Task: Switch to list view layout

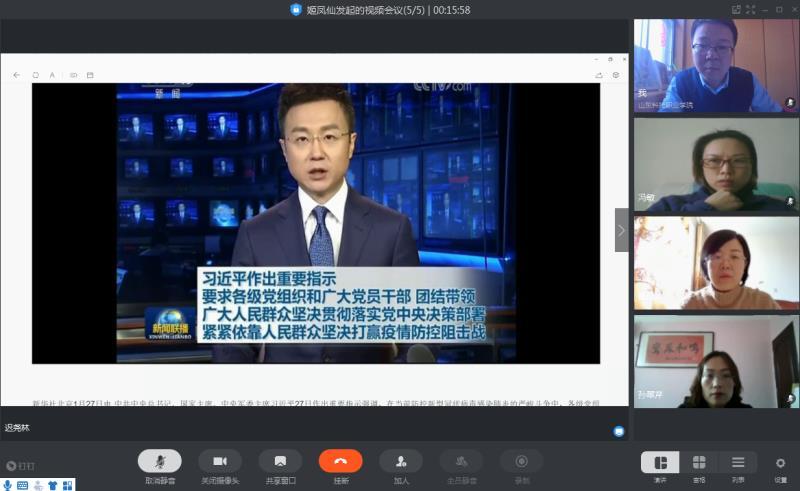Action: (738, 462)
